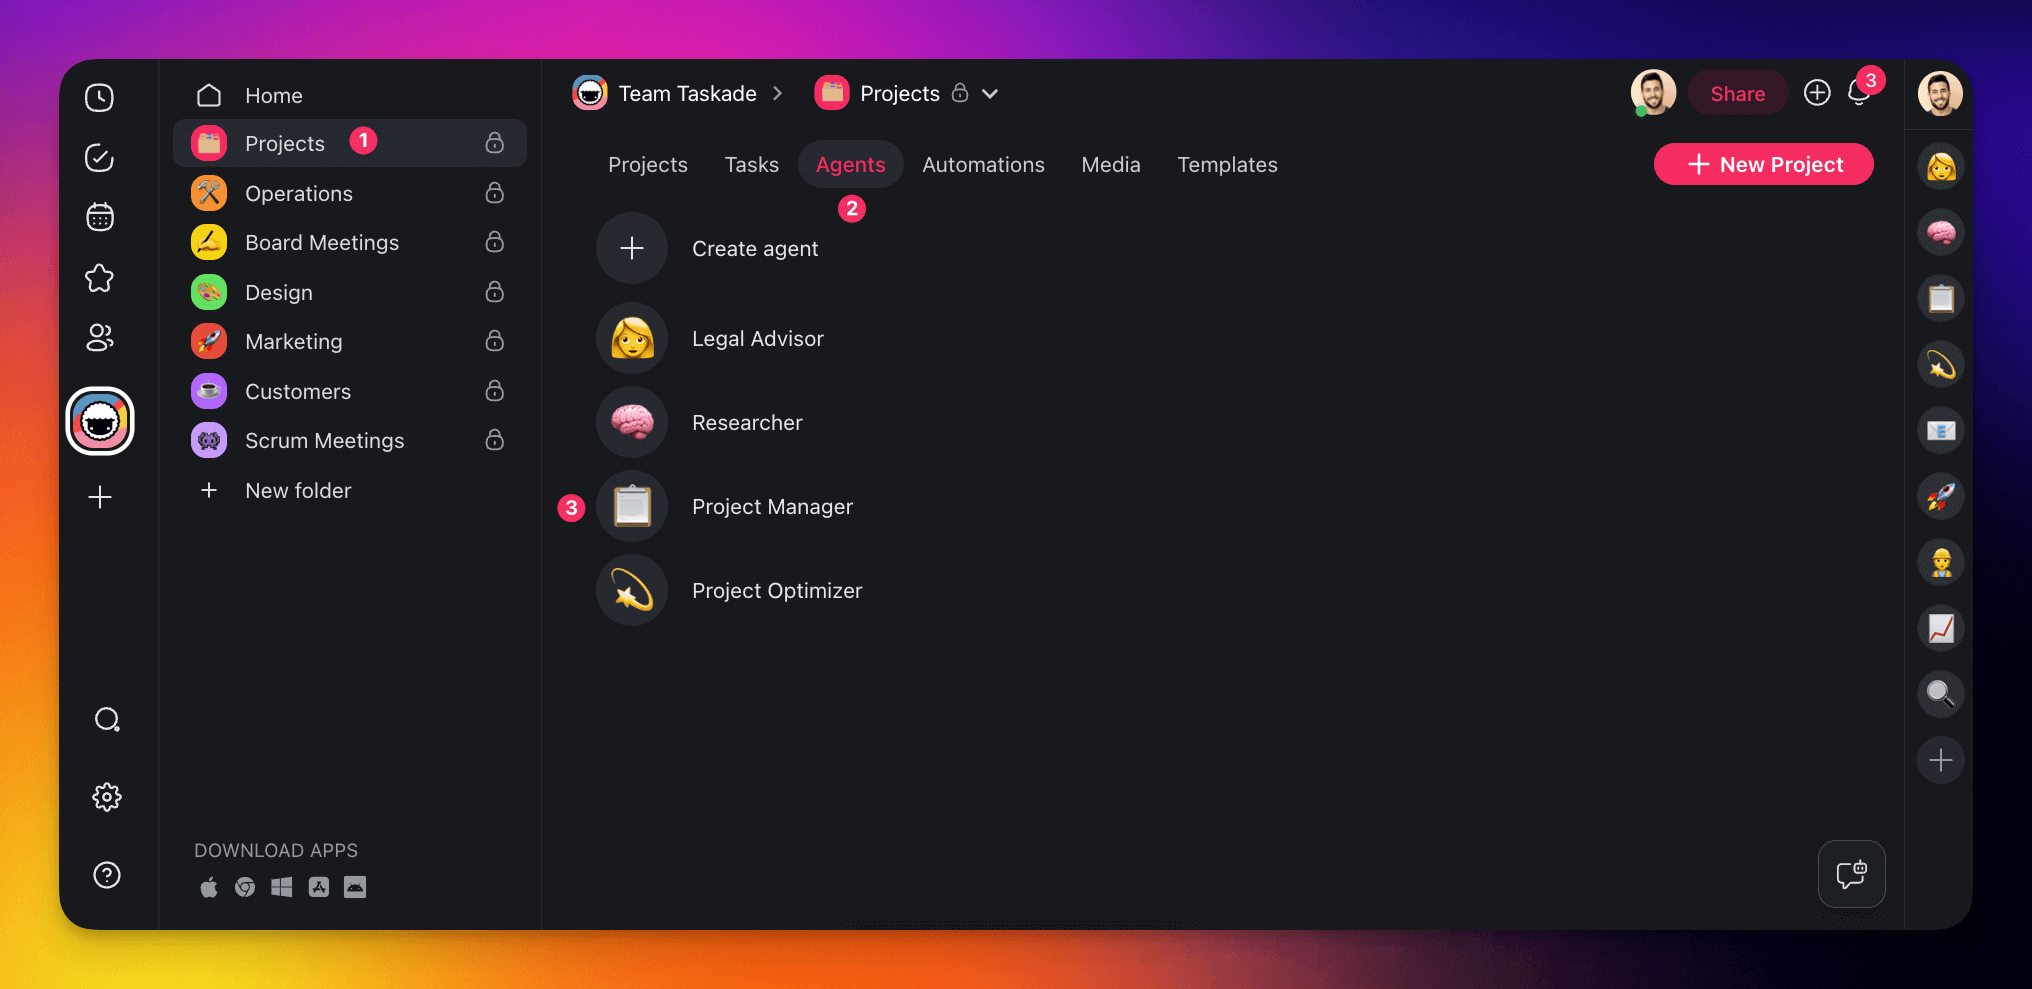Open the Project Manager agent

[x=771, y=507]
